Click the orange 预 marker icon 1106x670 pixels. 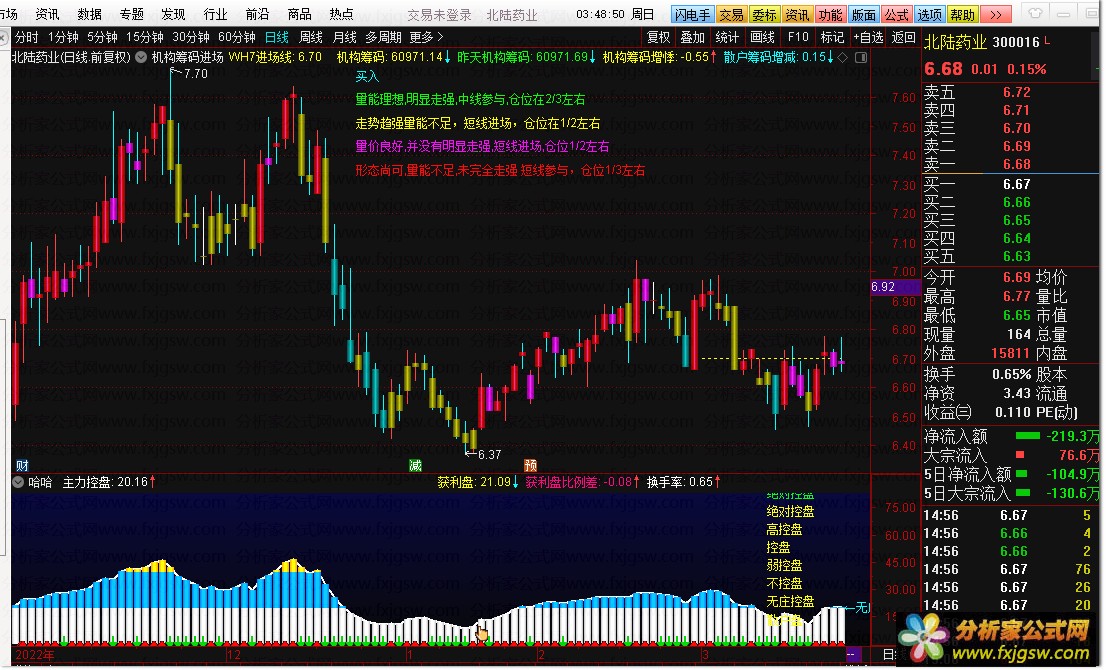coord(530,465)
